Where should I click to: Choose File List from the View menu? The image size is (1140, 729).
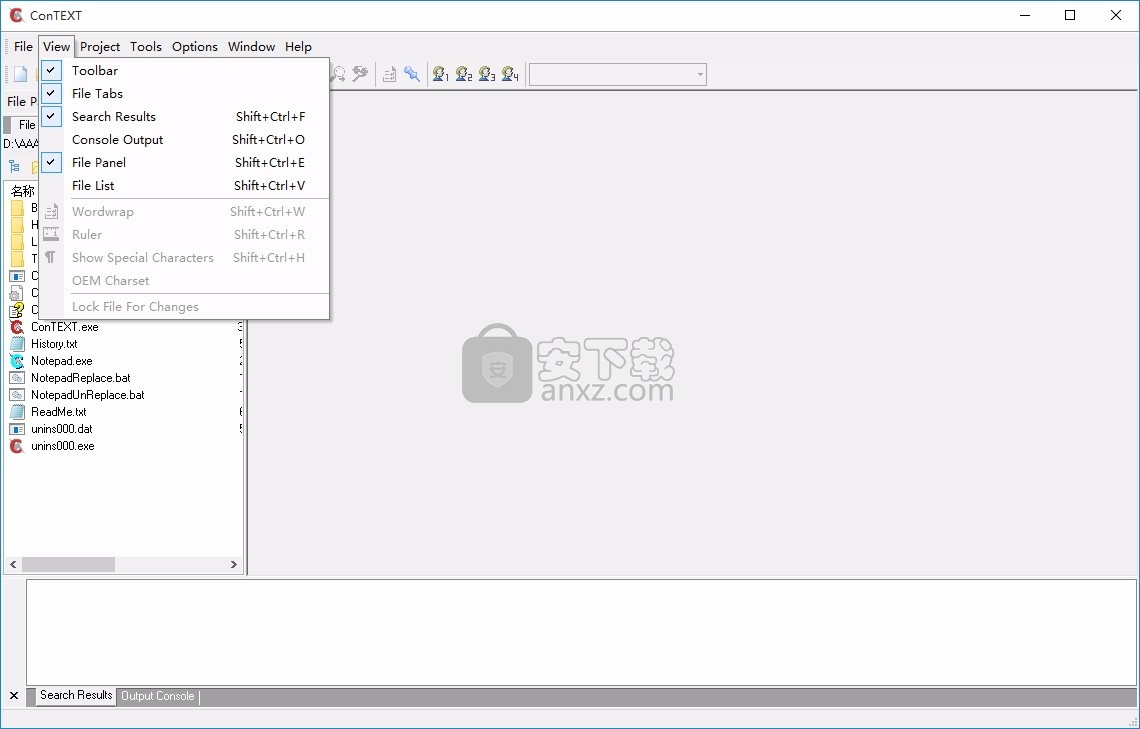click(x=185, y=185)
